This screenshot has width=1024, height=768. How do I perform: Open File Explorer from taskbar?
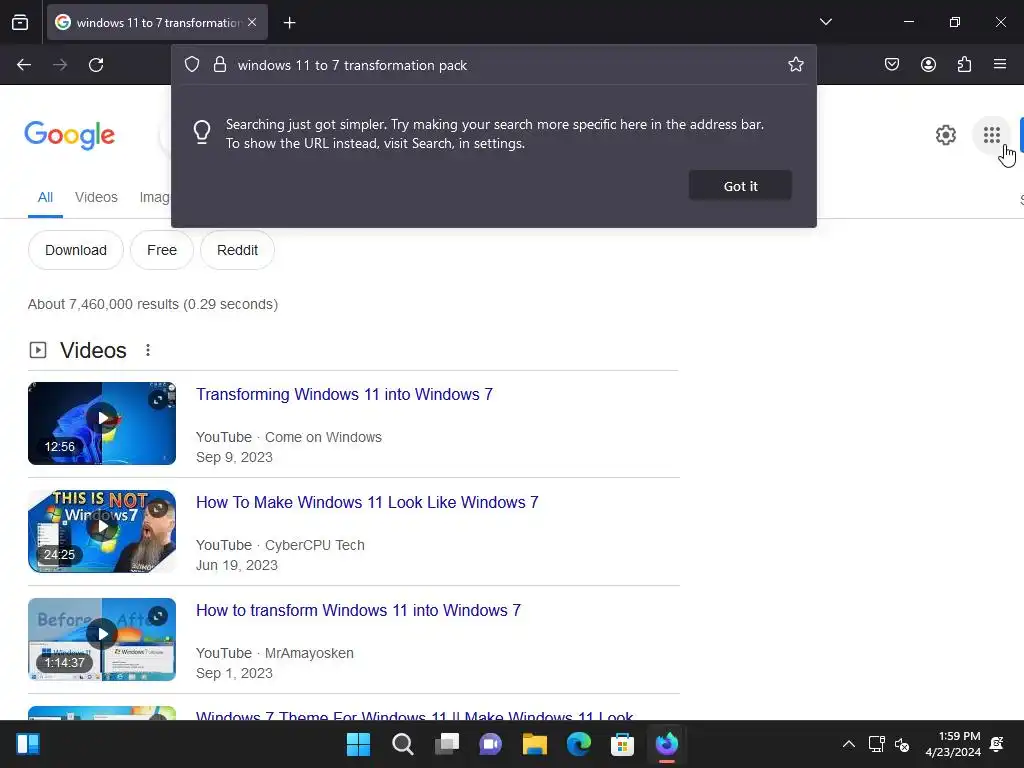pos(534,744)
